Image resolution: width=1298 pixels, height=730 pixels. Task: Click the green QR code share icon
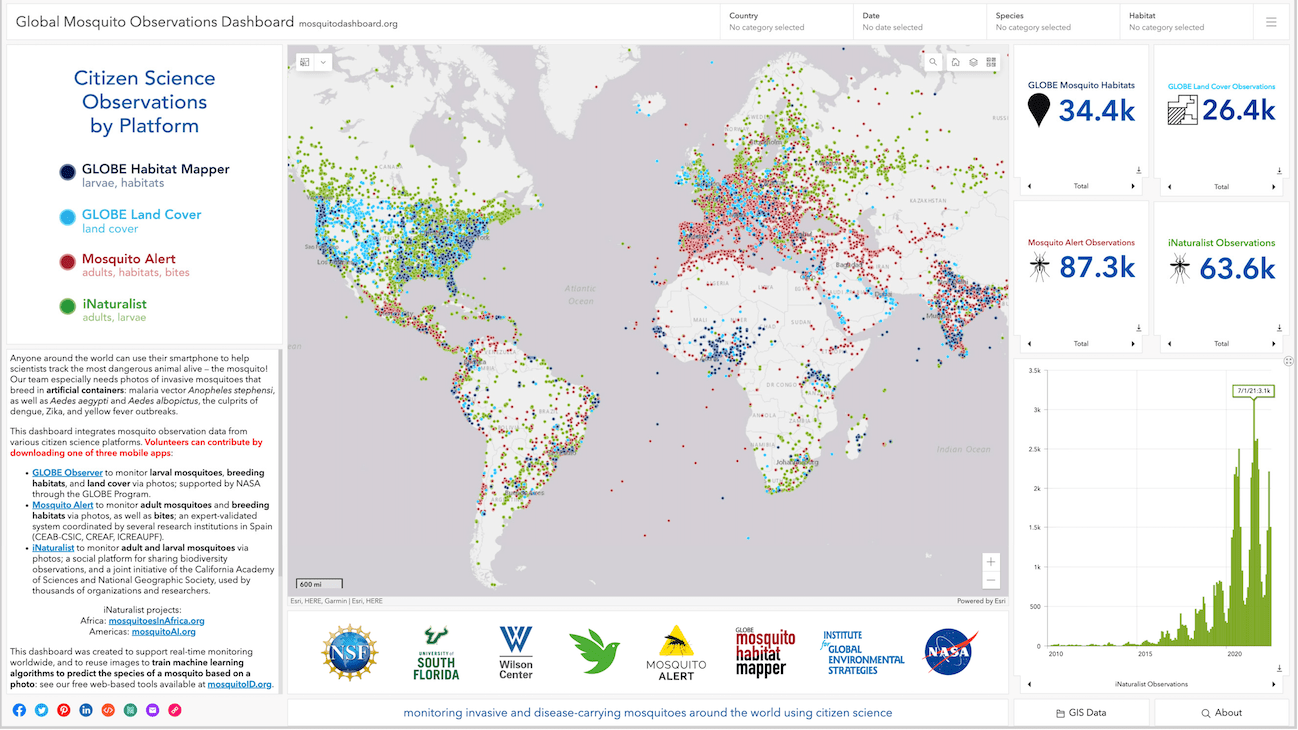click(130, 710)
